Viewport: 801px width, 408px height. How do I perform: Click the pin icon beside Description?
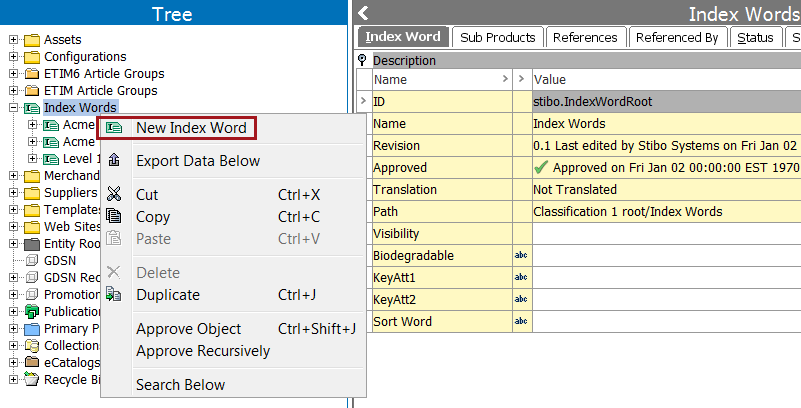click(363, 60)
